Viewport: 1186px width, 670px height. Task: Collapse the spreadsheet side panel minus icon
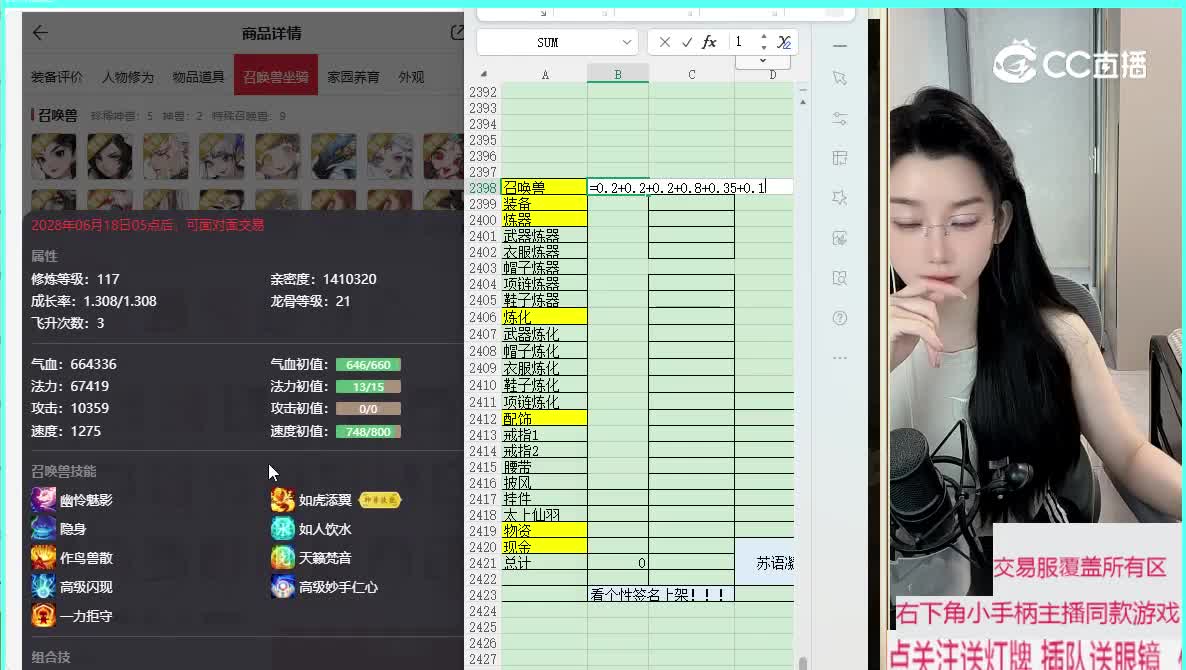[840, 46]
